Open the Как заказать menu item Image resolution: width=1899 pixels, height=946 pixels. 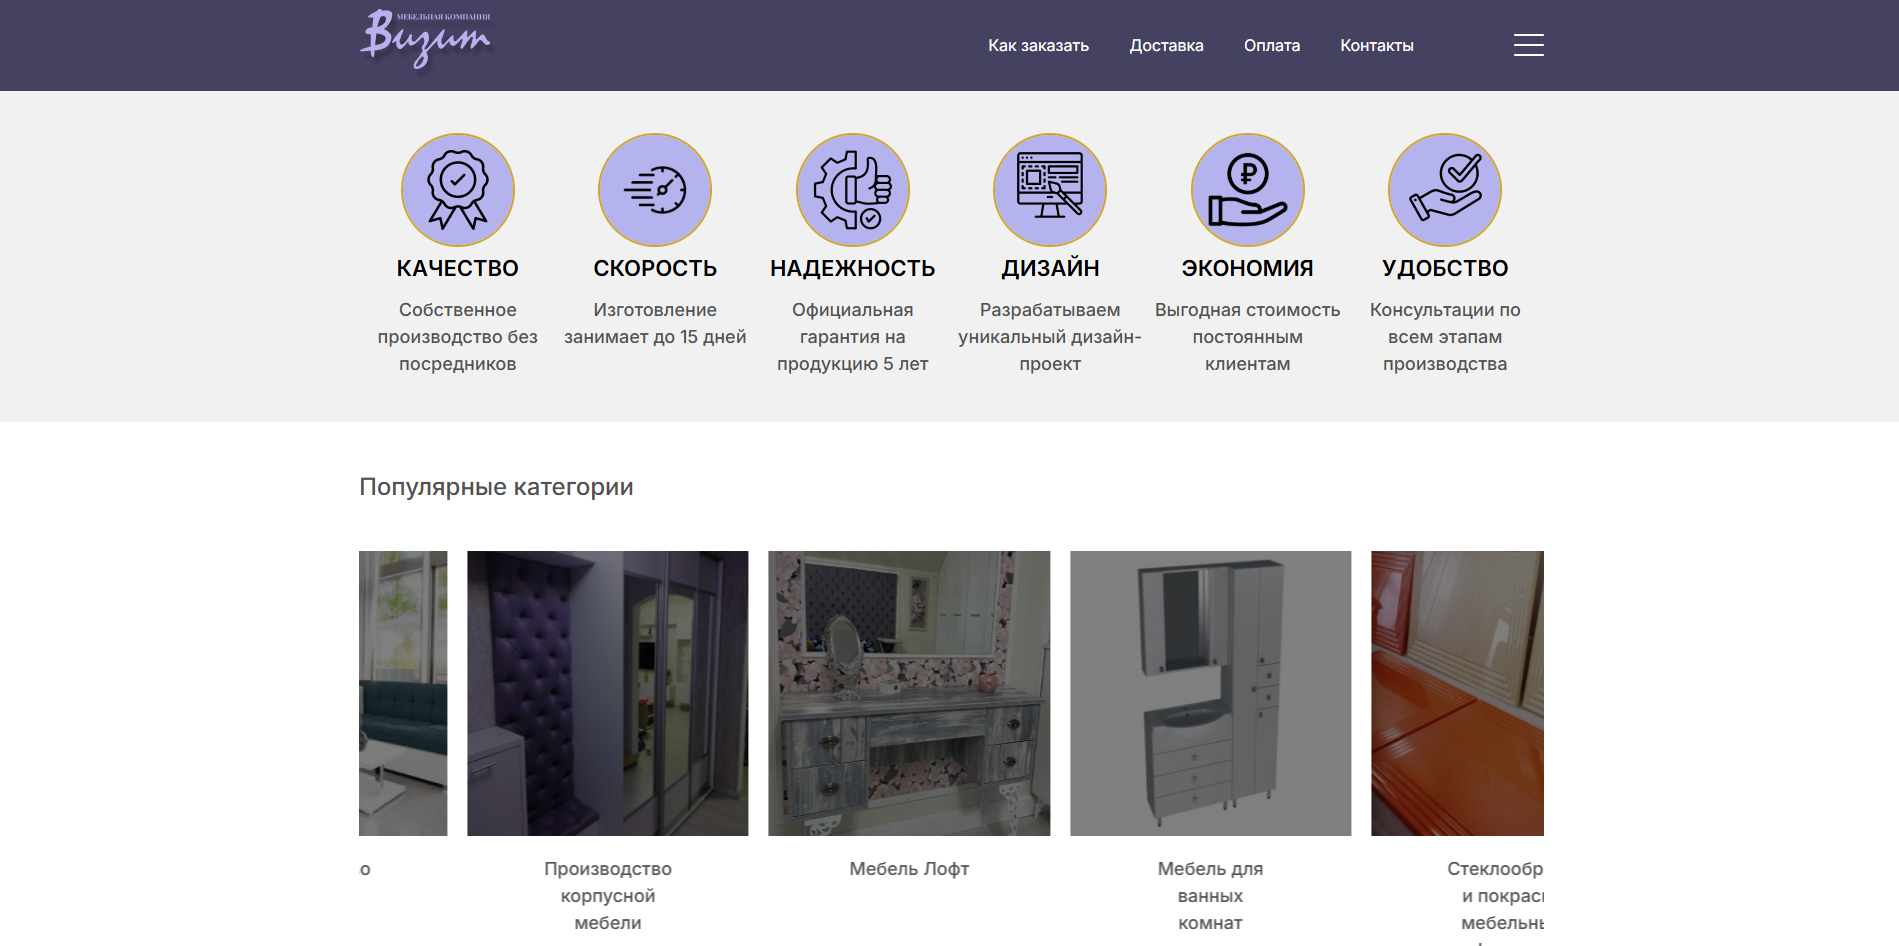point(1038,45)
